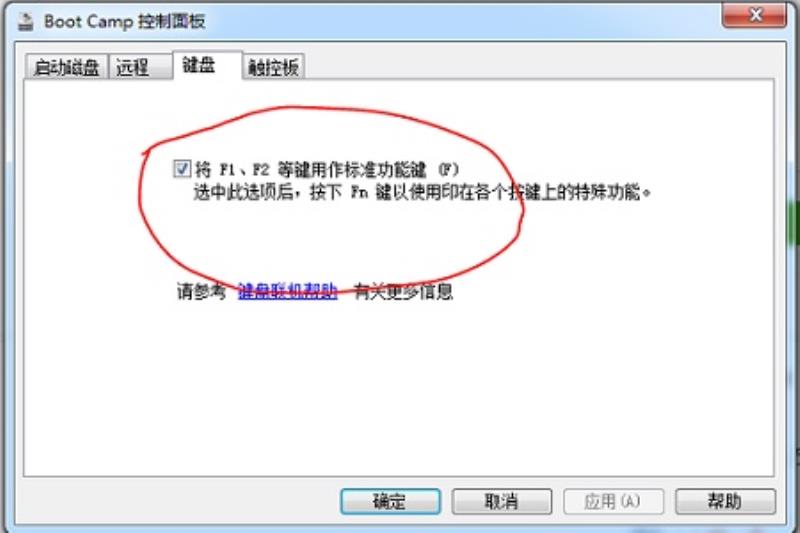Viewport: 800px width, 533px height.
Task: Click the blank area of the keyboard panel
Action: click(x=398, y=388)
